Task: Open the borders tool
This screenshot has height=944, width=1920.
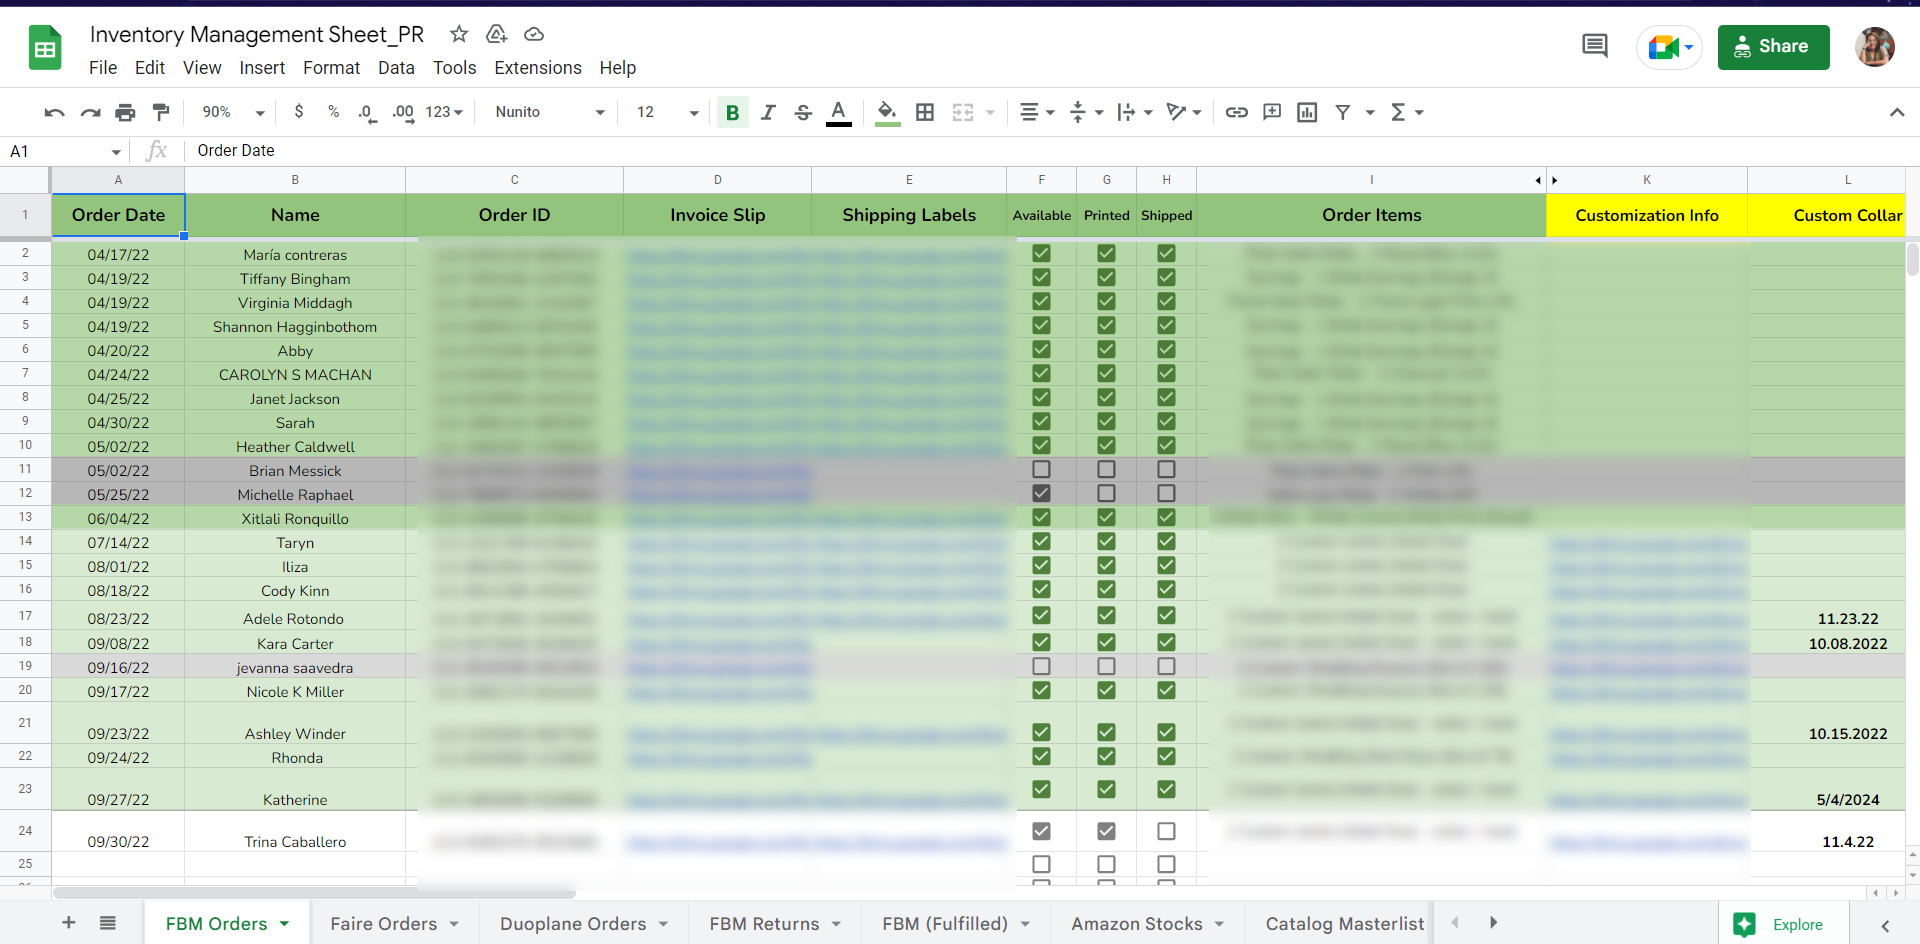Action: tap(925, 112)
